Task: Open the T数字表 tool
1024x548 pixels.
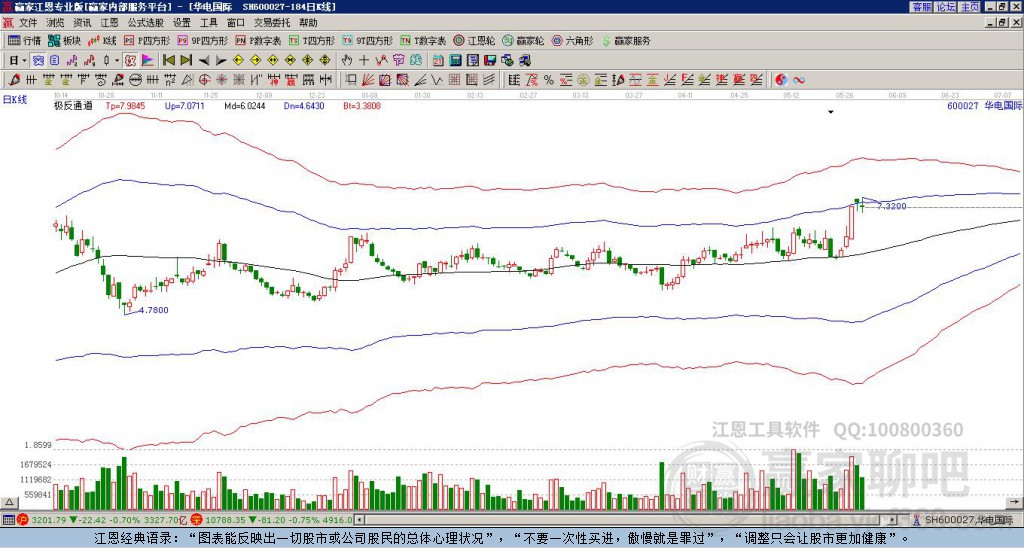Action: pos(423,40)
